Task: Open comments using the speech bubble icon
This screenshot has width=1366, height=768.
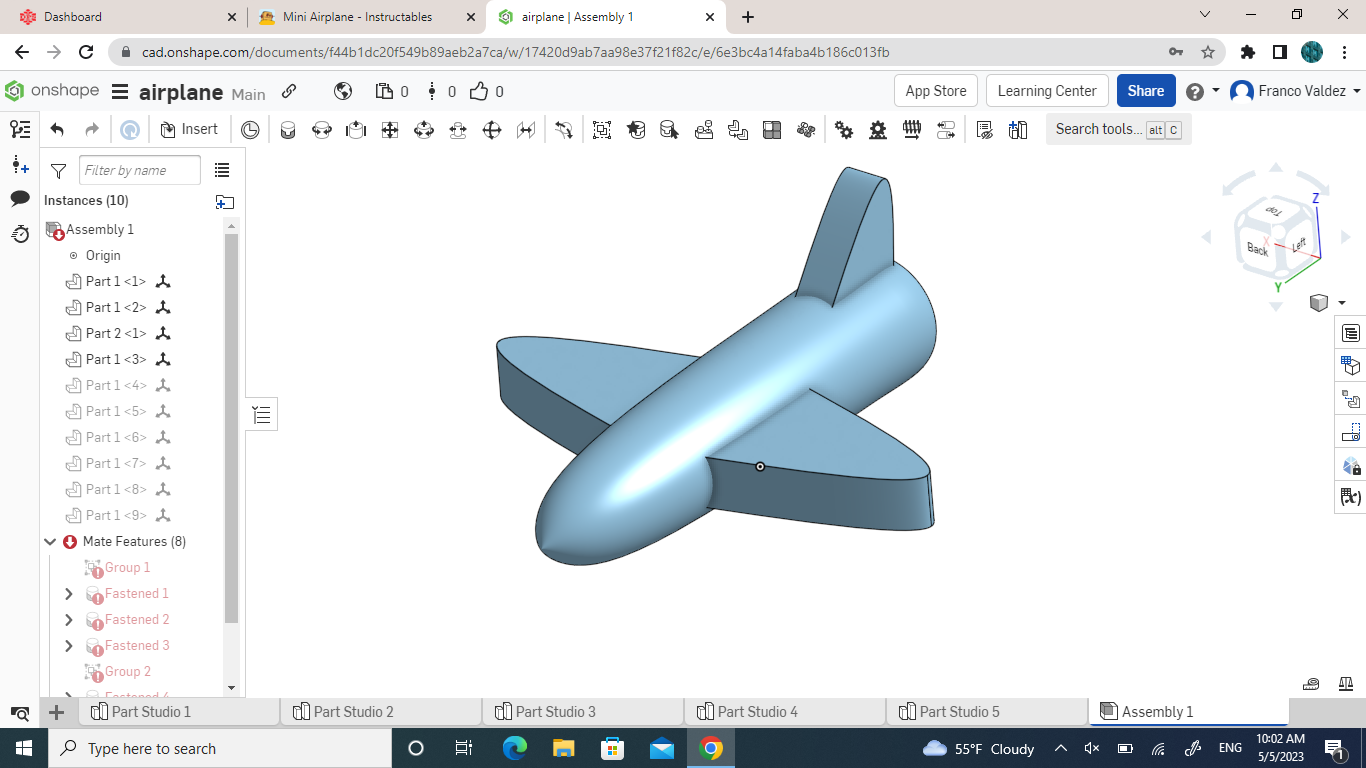Action: click(20, 200)
